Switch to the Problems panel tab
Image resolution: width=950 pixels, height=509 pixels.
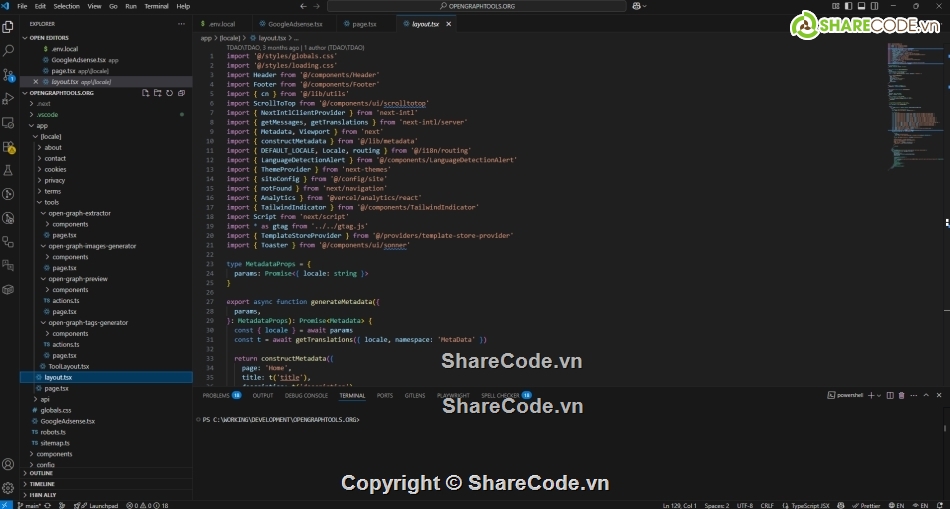(x=222, y=395)
